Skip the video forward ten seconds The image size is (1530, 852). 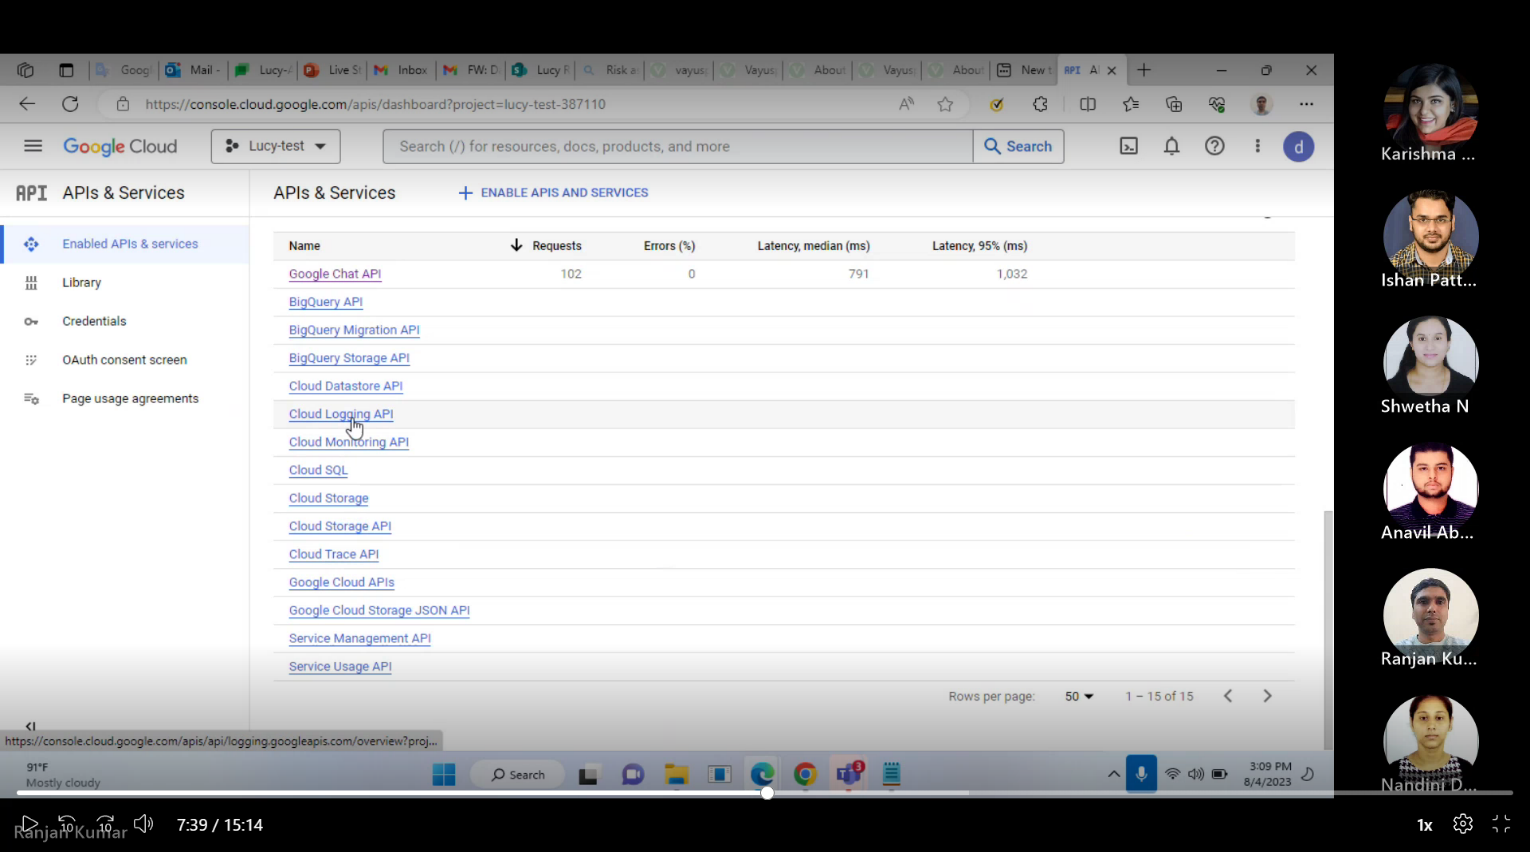click(105, 824)
